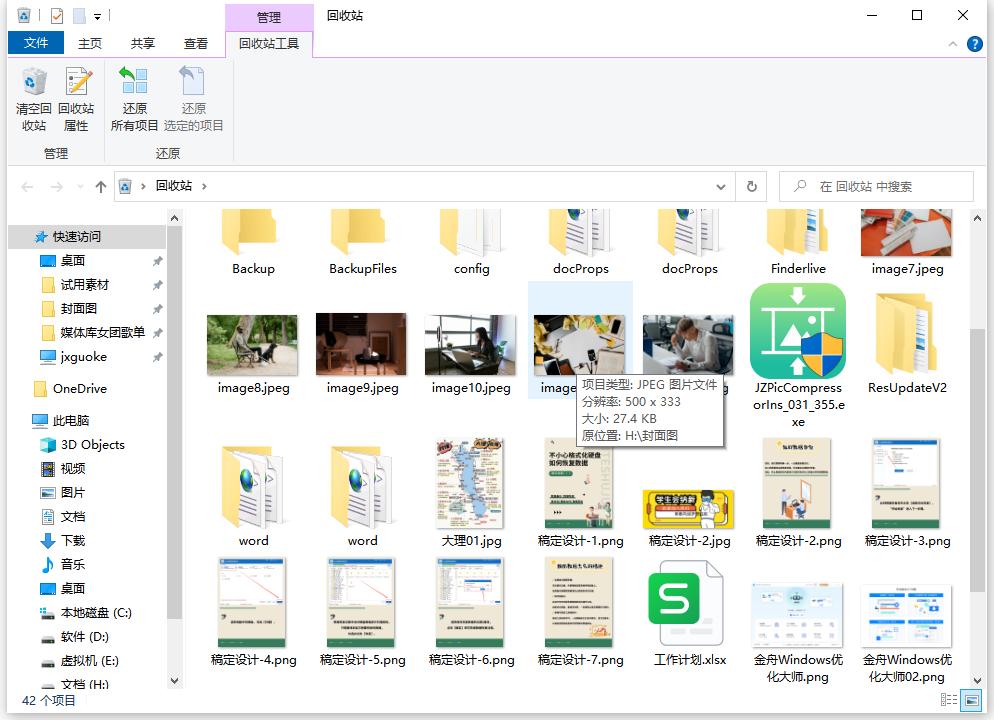This screenshot has width=994, height=720.
Task: Open 回收站属性 (Recycle Bin properties)
Action: [x=76, y=99]
